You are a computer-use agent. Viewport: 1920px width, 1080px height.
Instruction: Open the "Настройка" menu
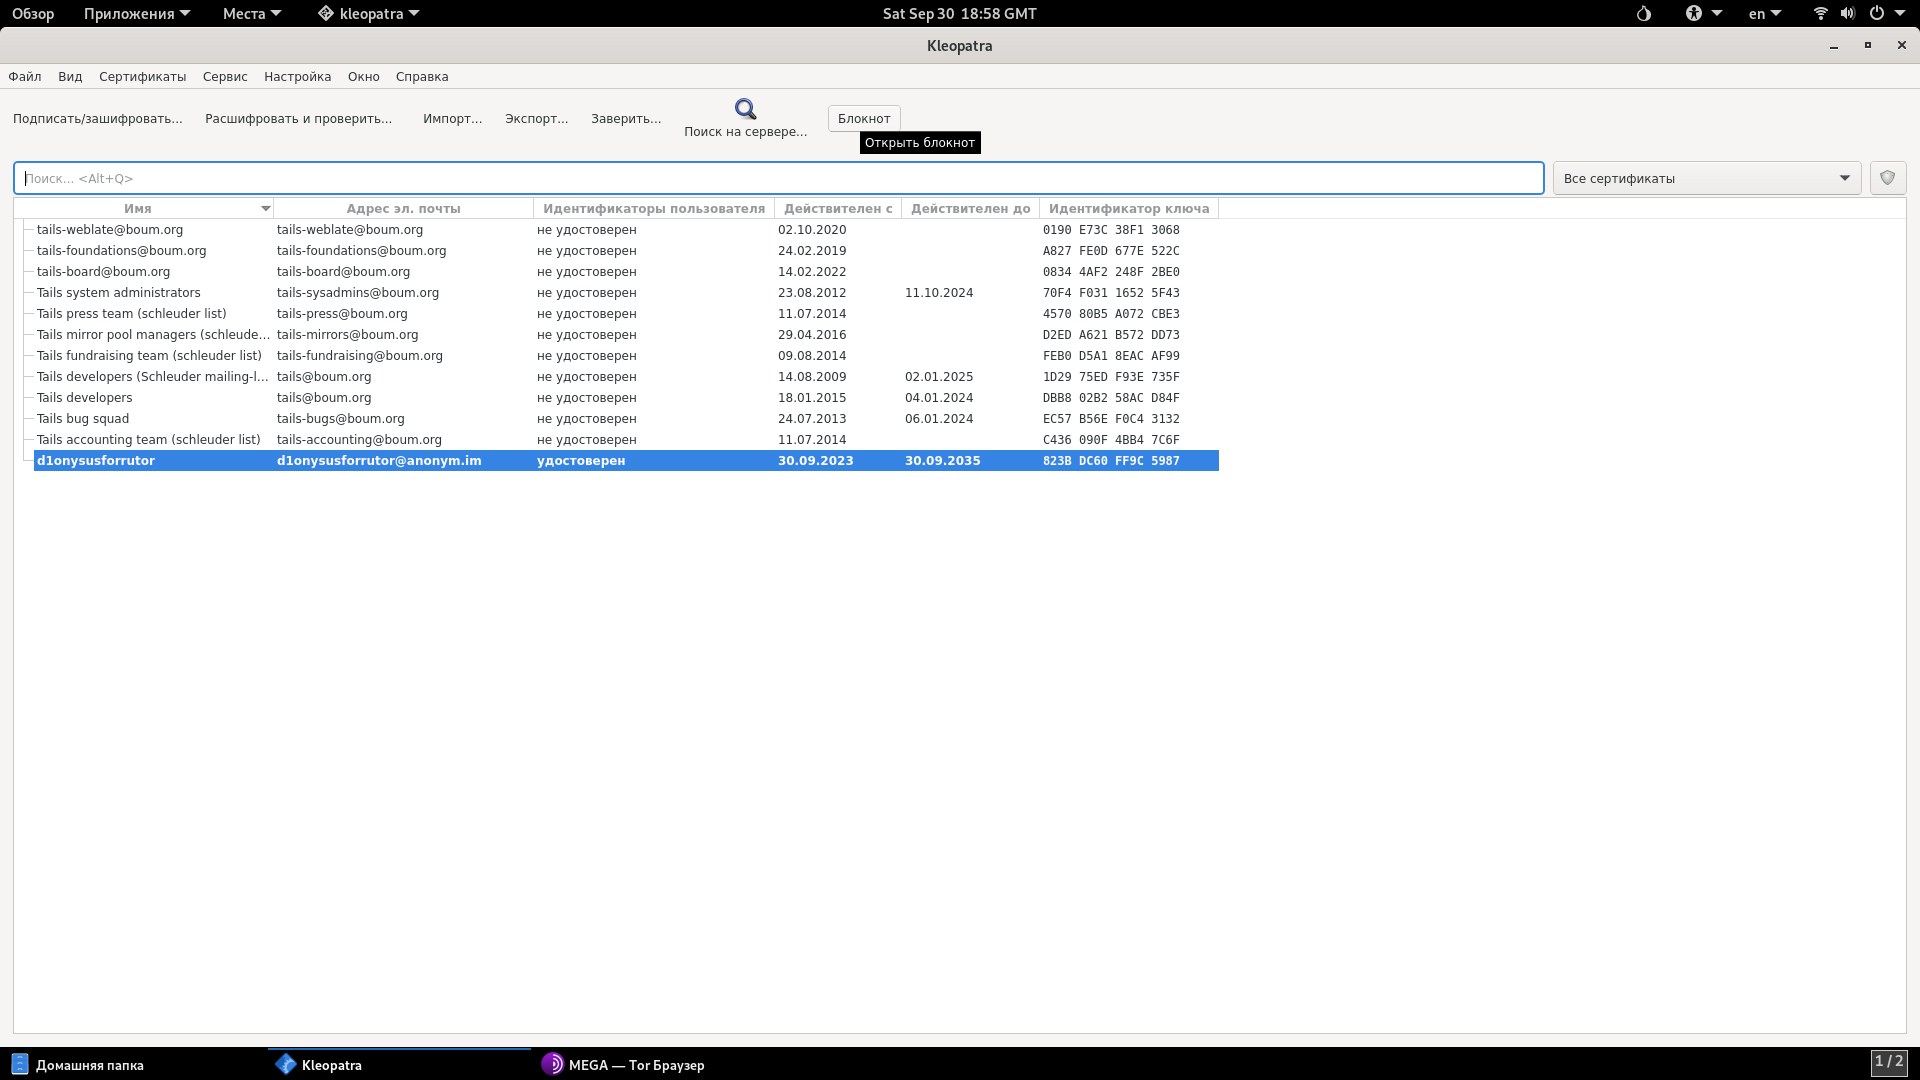pyautogui.click(x=297, y=77)
